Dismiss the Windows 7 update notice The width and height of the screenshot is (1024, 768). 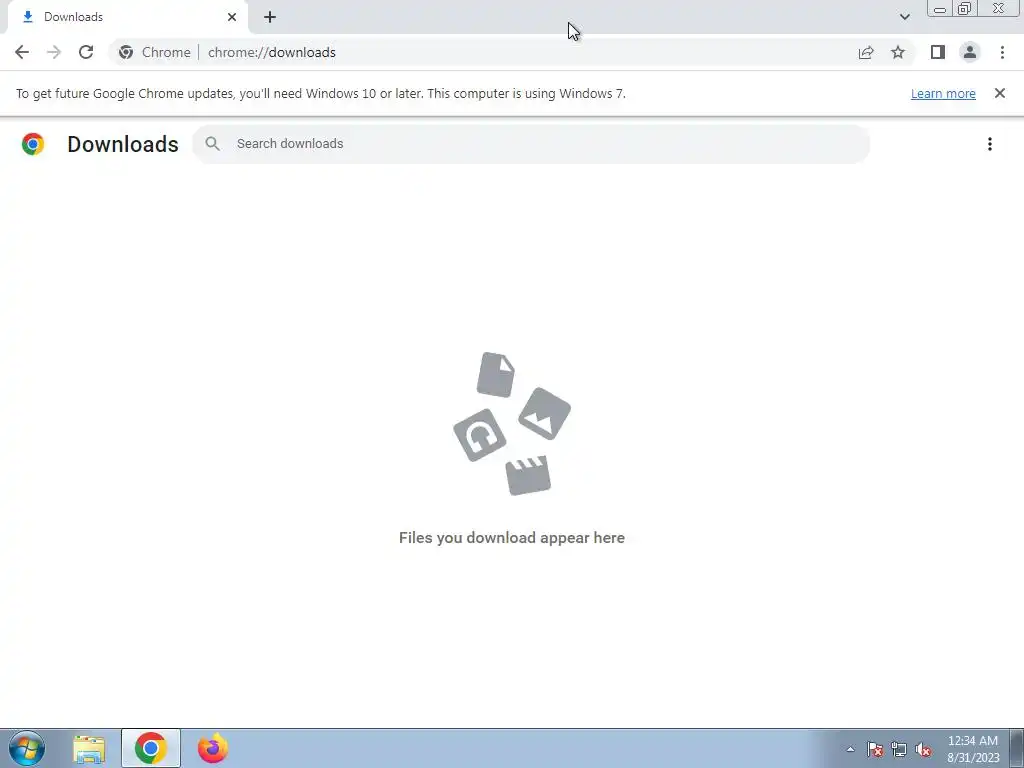(1000, 93)
